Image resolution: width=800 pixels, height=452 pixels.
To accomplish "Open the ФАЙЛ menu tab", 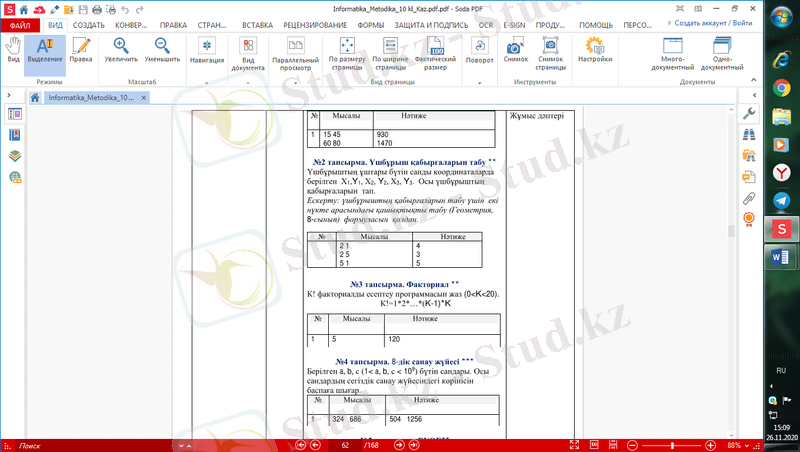I will click(x=21, y=23).
